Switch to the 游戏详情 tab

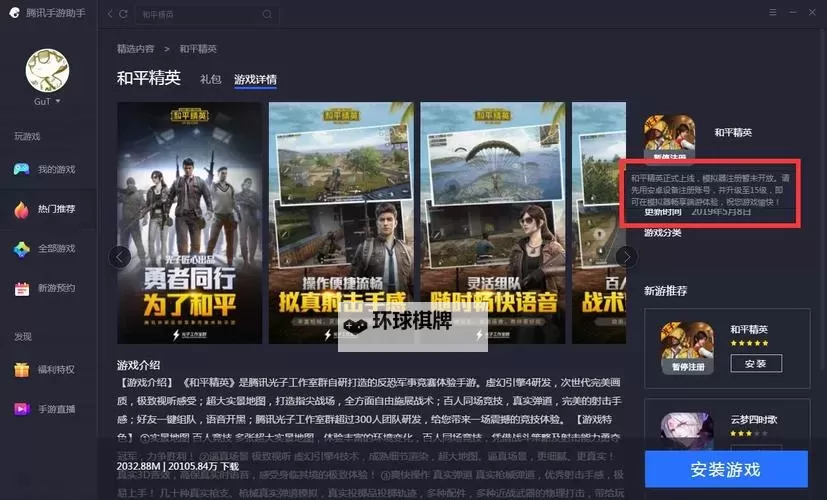(255, 79)
